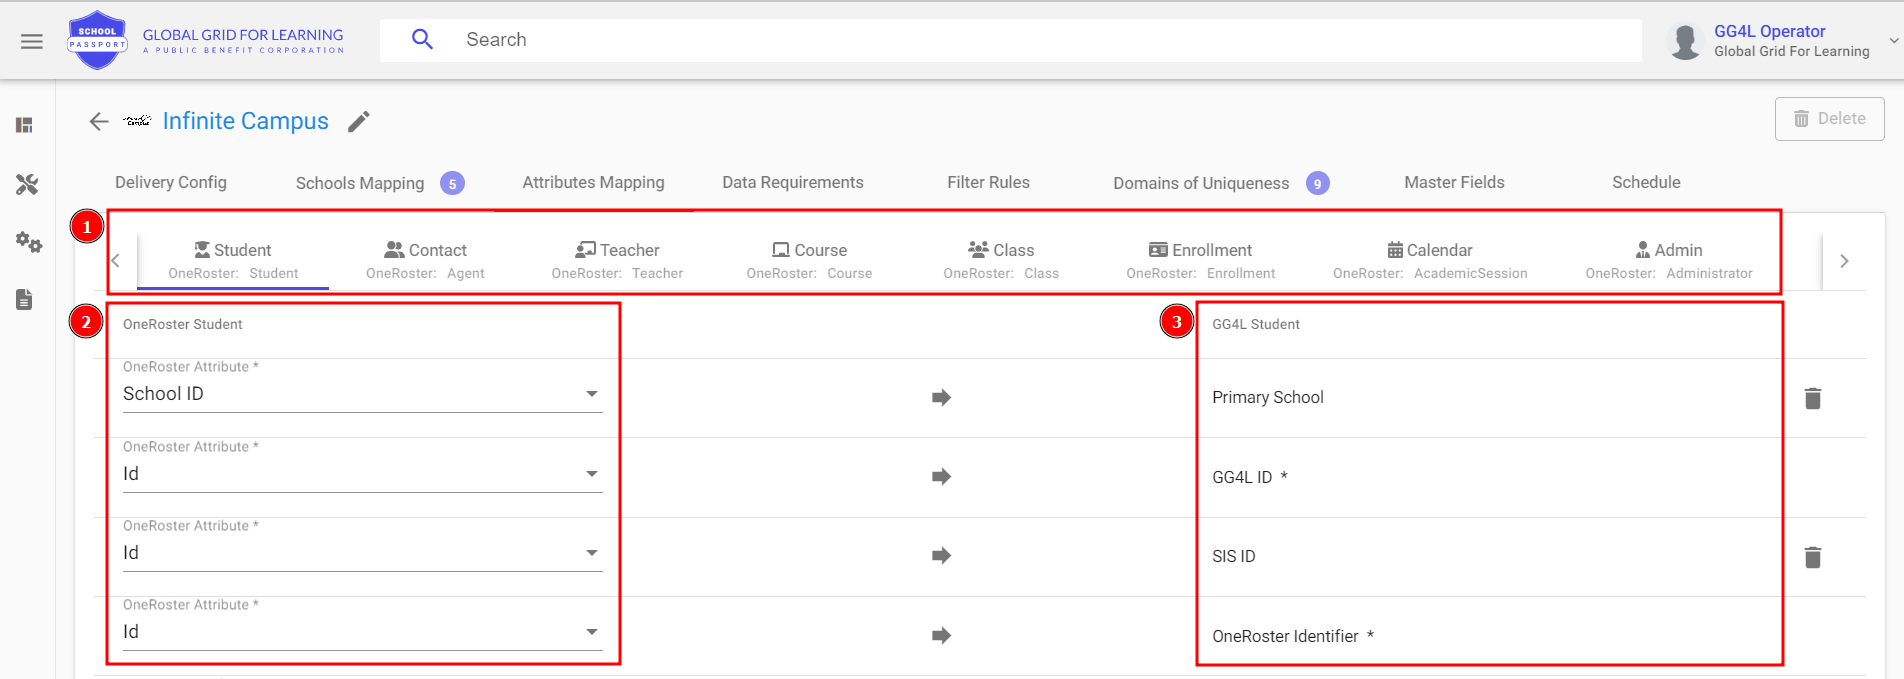Select the Admin entity tab

pyautogui.click(x=1669, y=261)
